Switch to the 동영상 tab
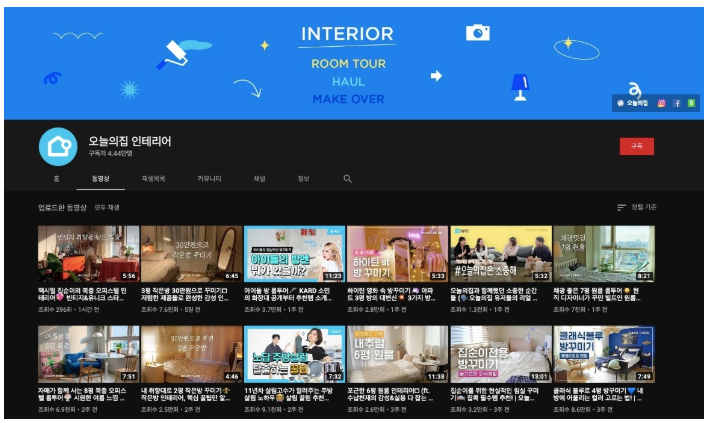Screen dimensions: 707x422 coord(101,179)
